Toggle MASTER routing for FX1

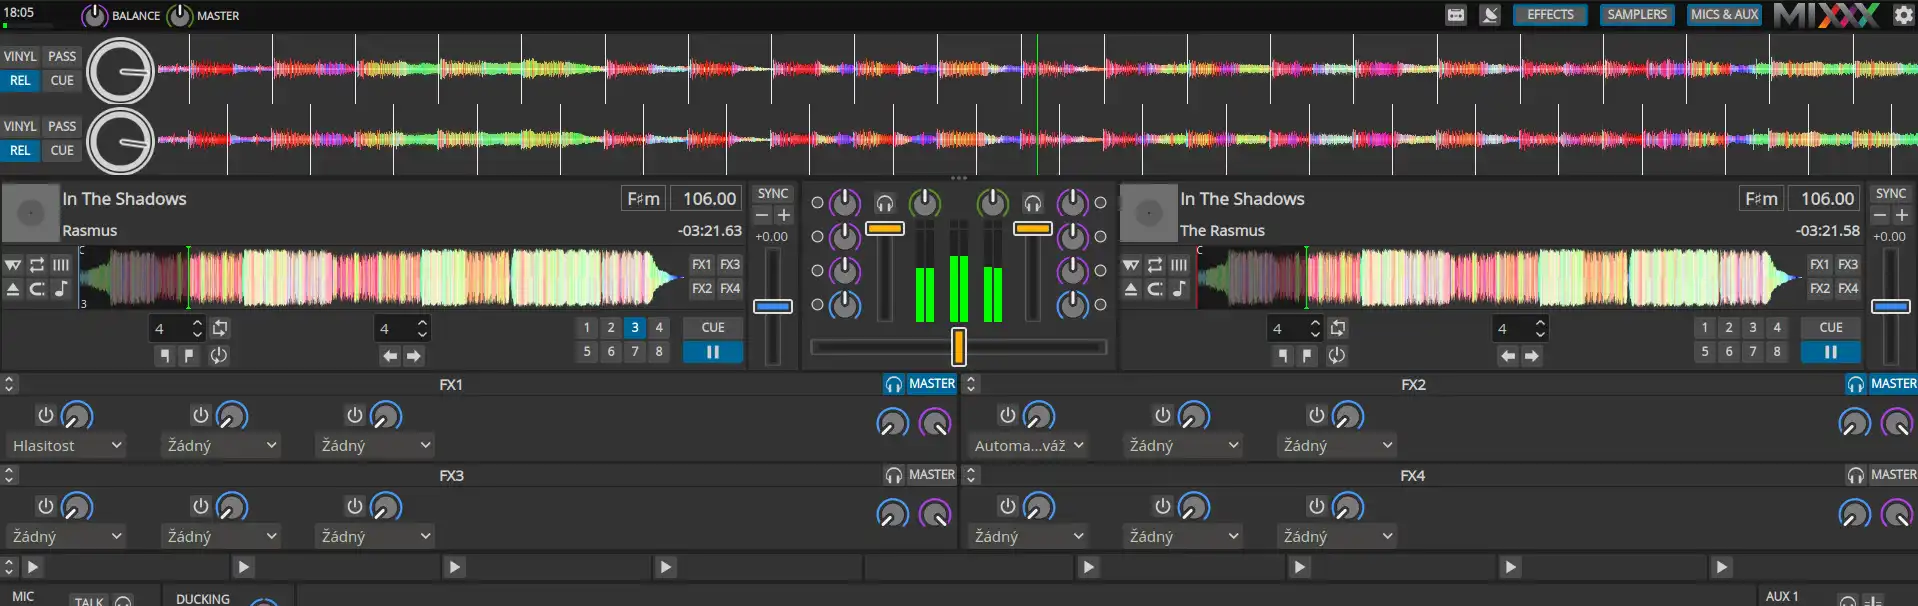pyautogui.click(x=932, y=384)
